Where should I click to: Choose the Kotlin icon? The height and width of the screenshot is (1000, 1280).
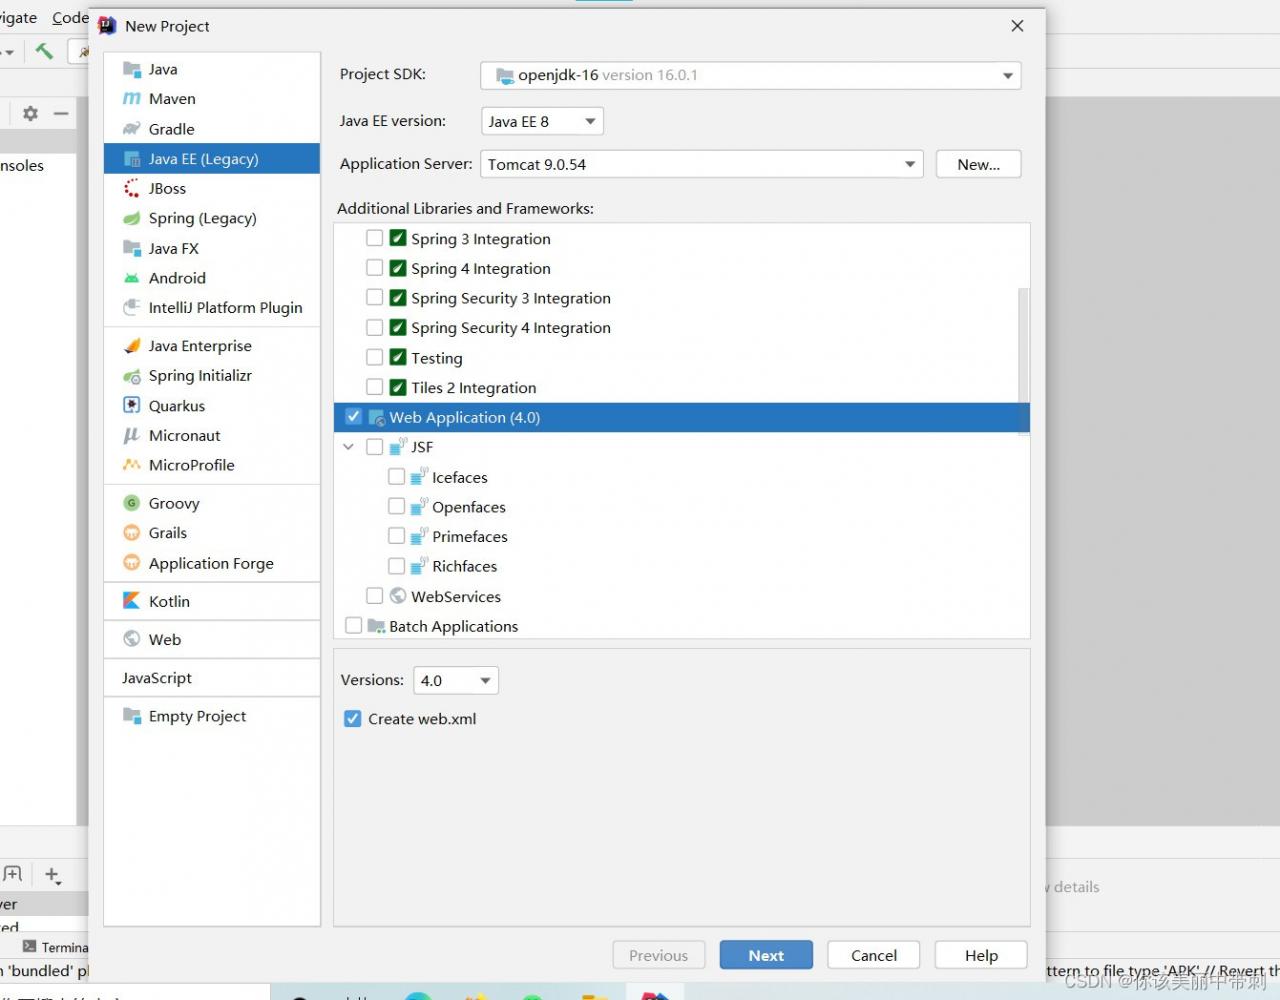point(131,601)
